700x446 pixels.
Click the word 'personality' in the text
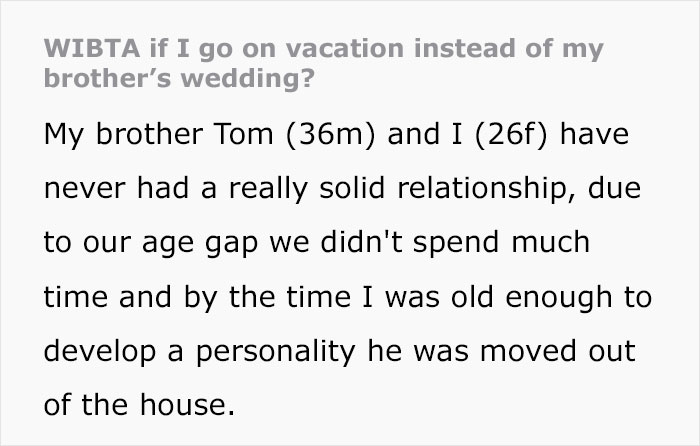point(275,352)
